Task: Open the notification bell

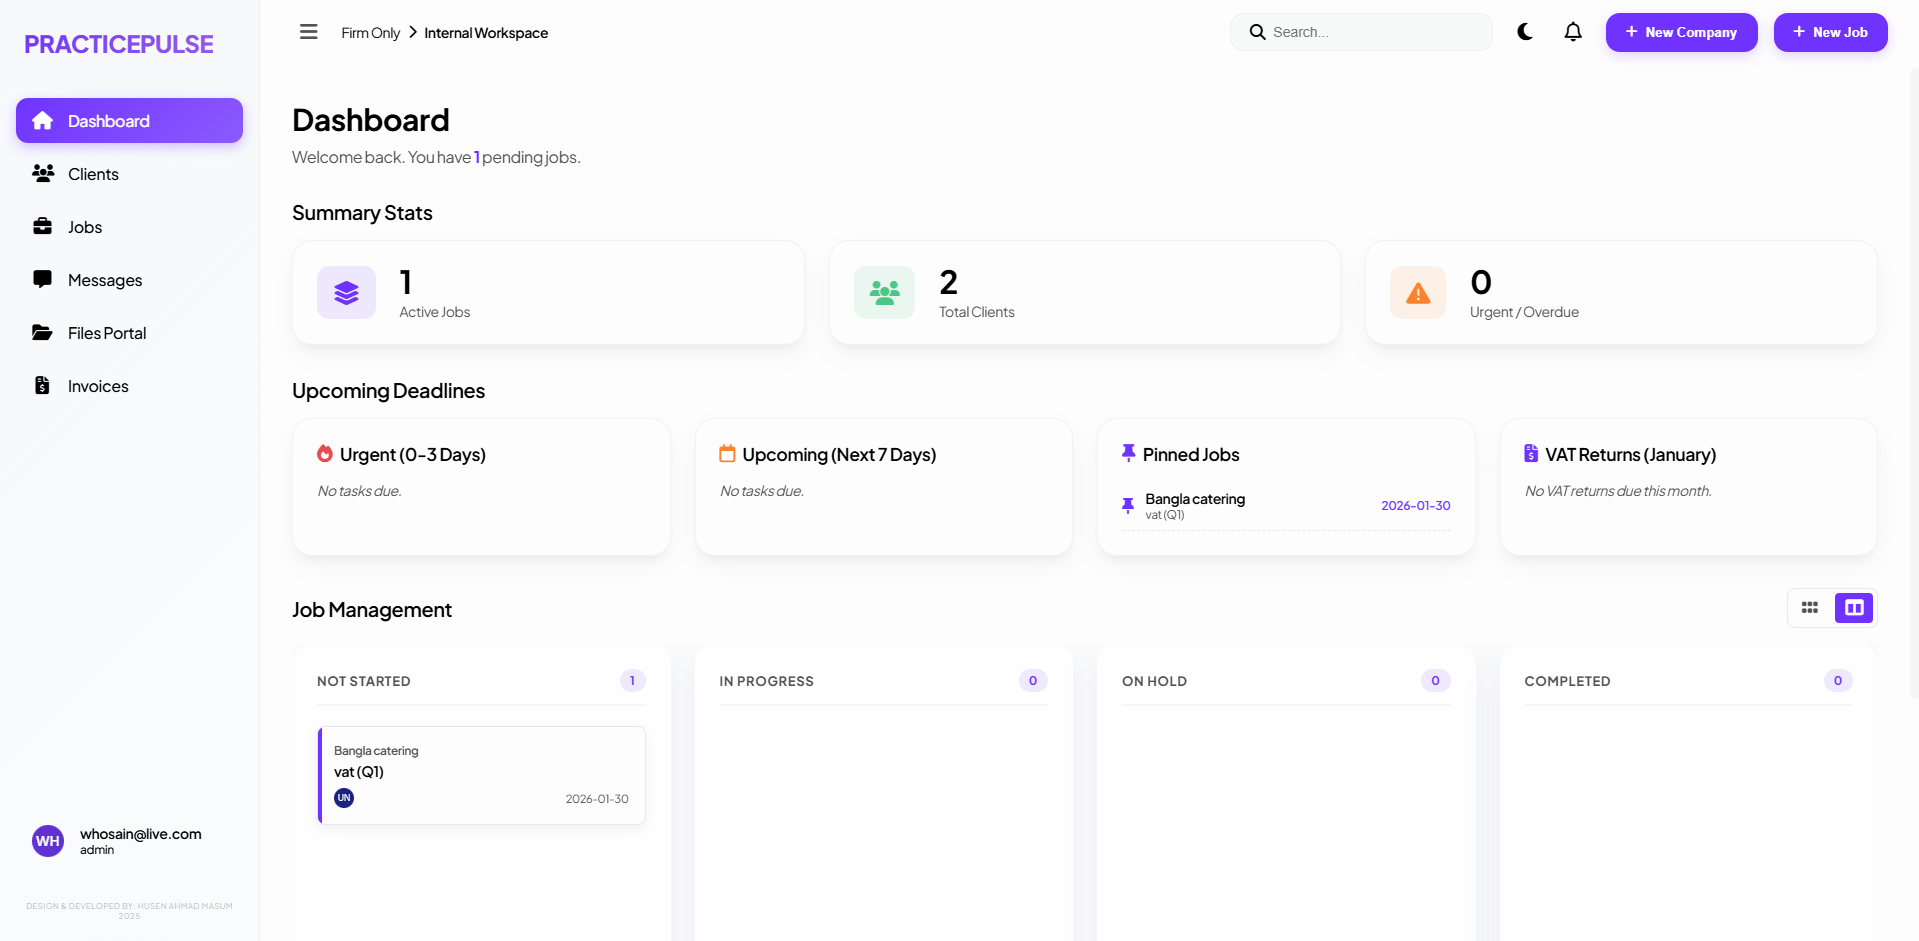Action: 1573,31
